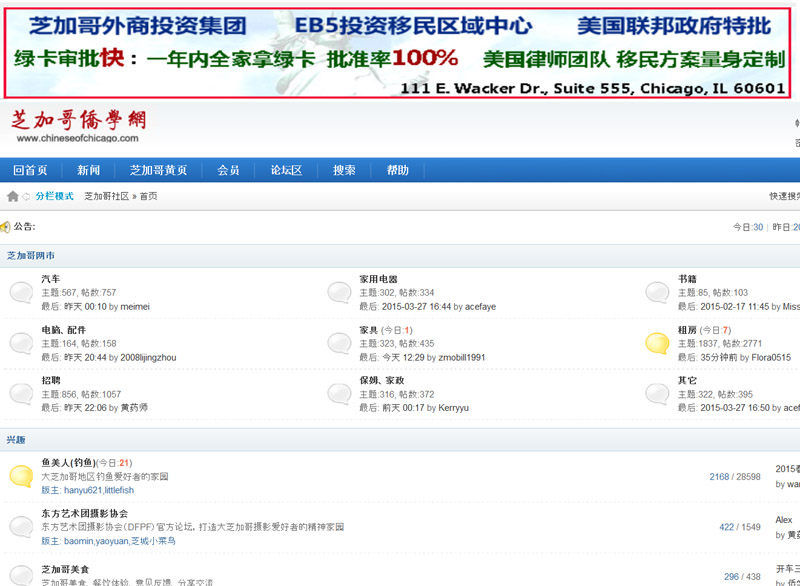Click the home icon in the breadcrumb
The height and width of the screenshot is (586, 800).
12,197
